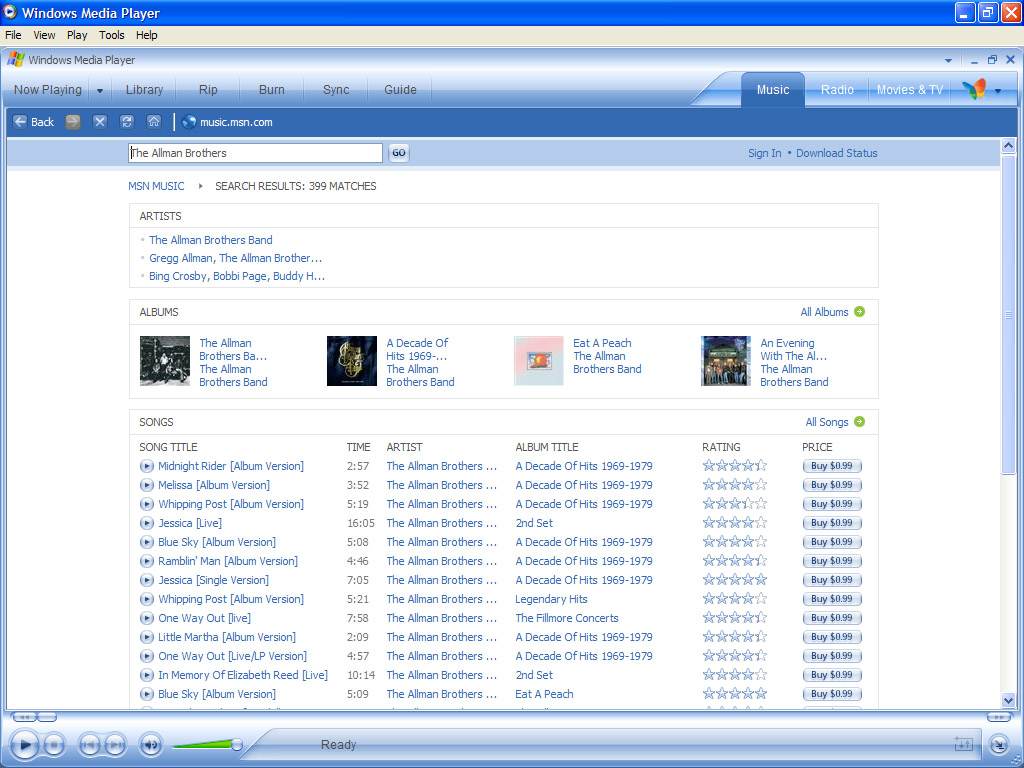Open The Allman Brothers Band artist link
Viewport: 1024px width, 768px height.
[211, 240]
